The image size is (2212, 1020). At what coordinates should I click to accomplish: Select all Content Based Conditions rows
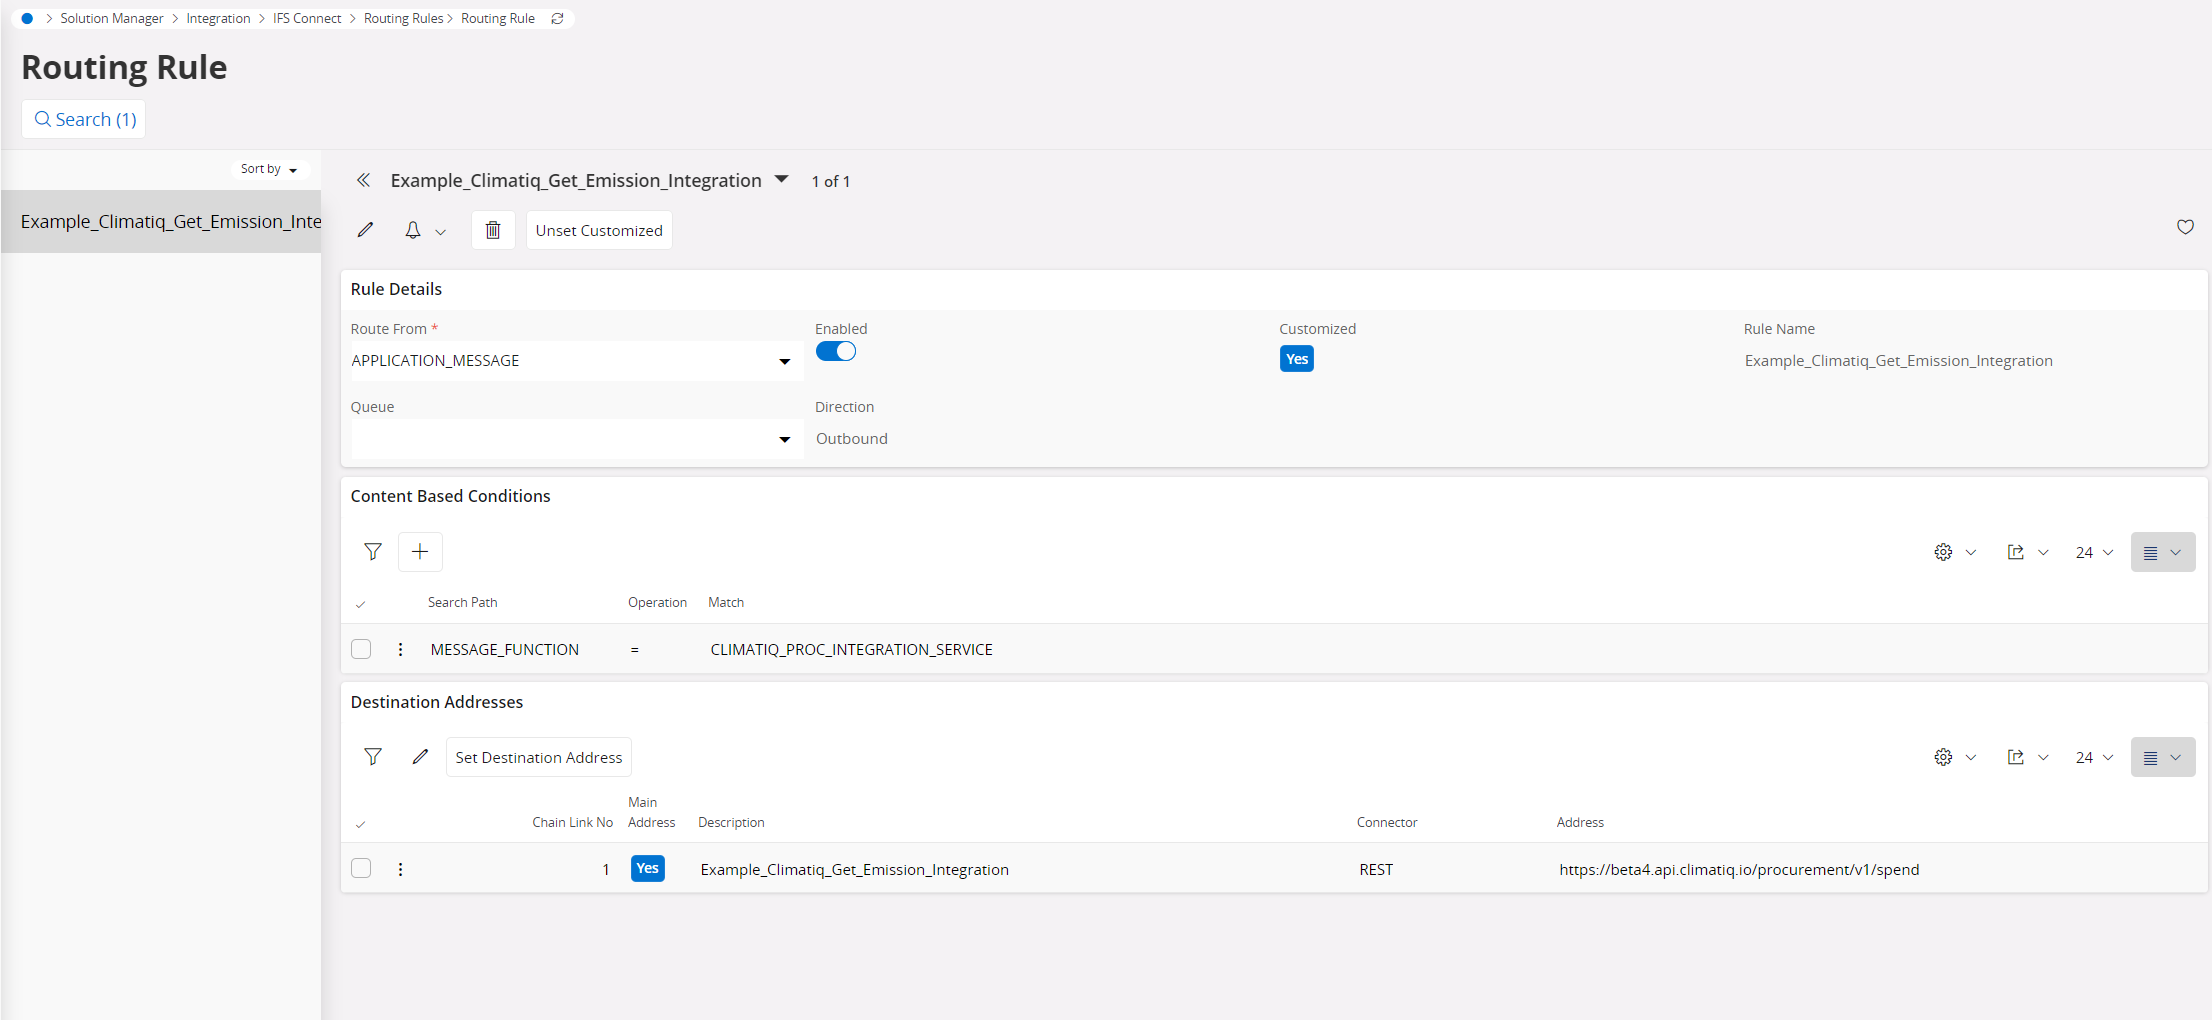(x=361, y=604)
